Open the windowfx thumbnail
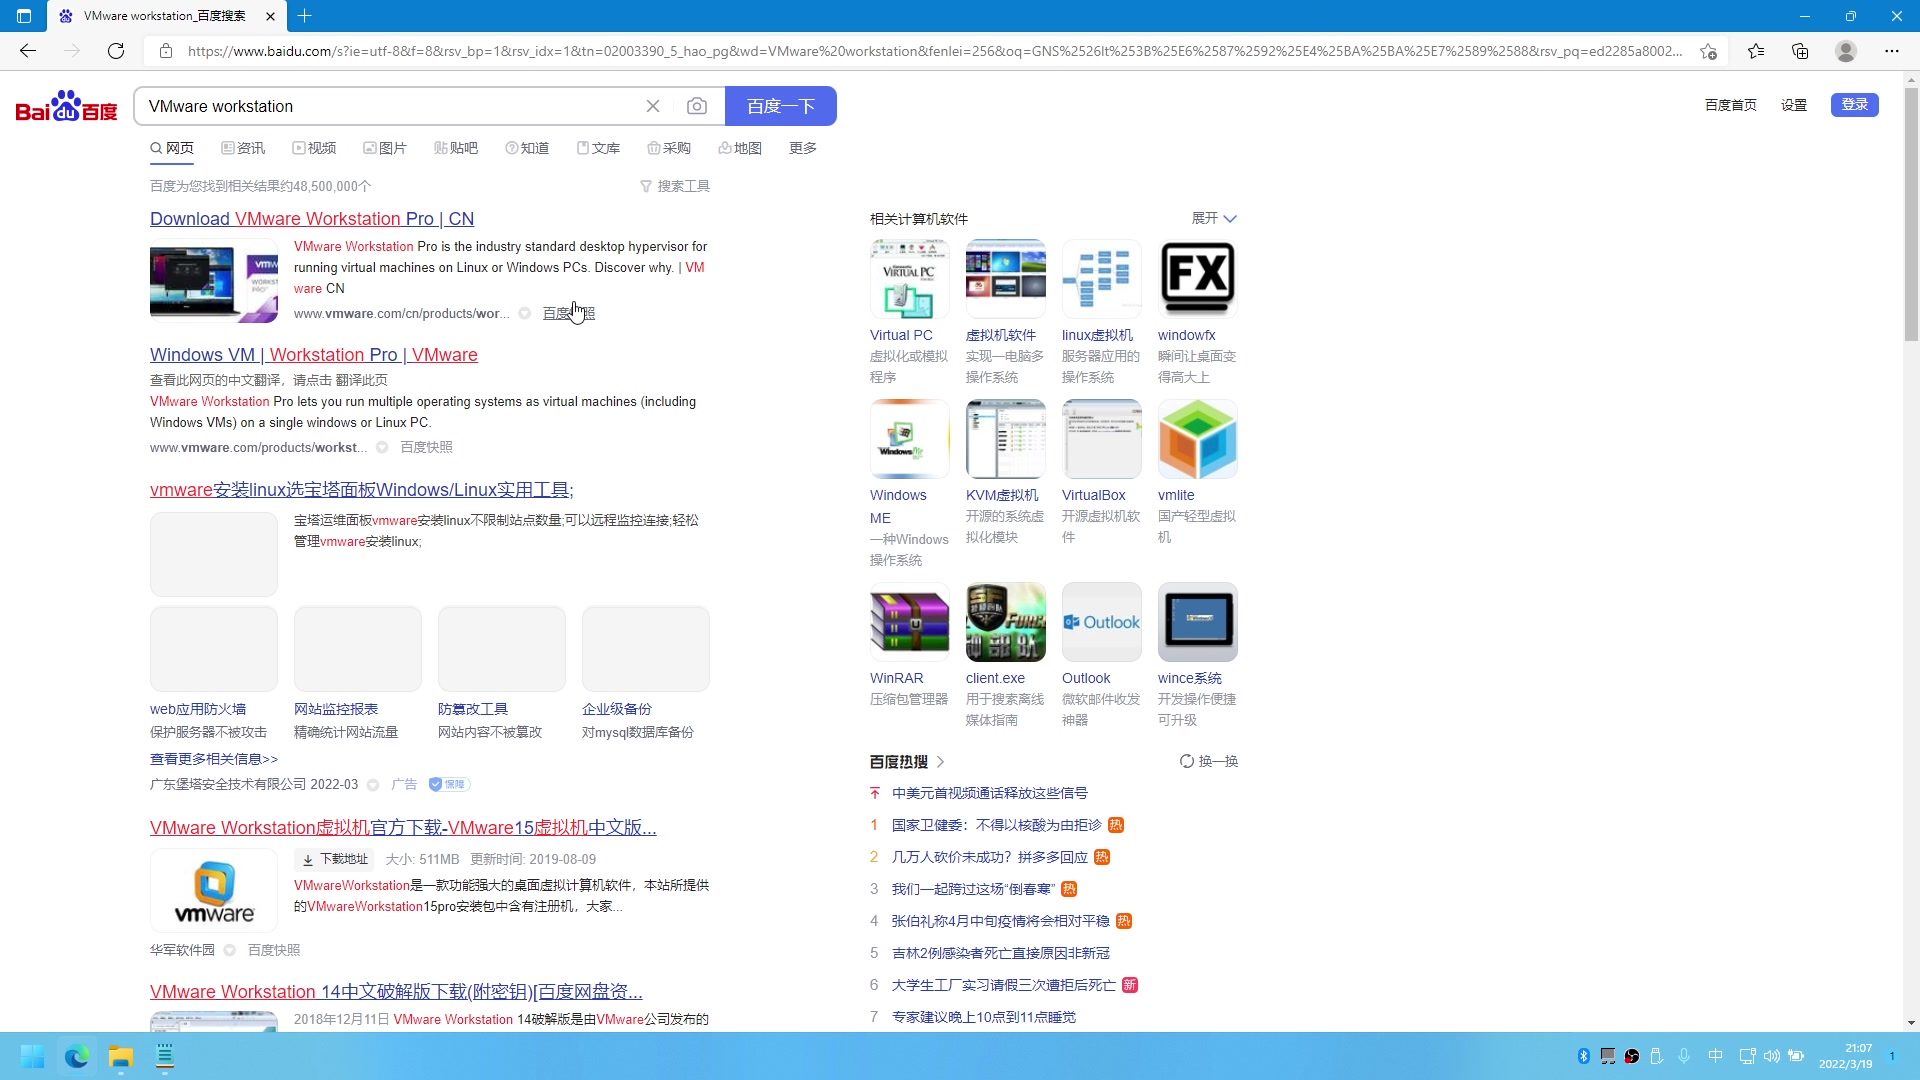 coord(1198,279)
